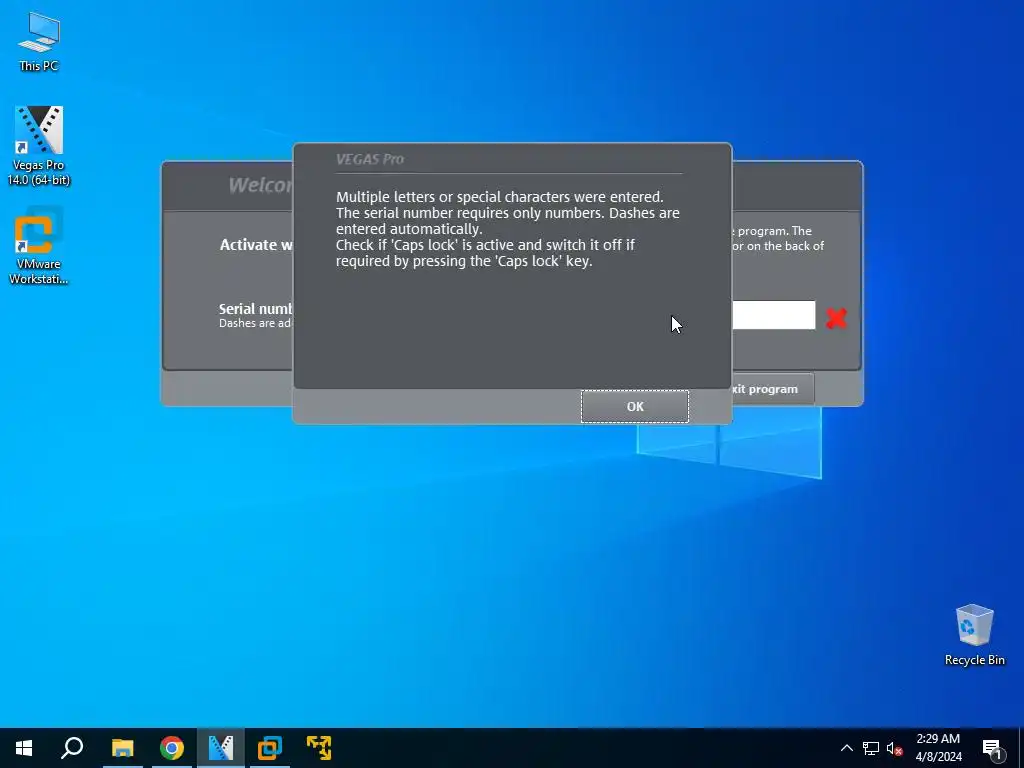1024x768 pixels.
Task: Open the Action Center notifications icon
Action: coord(992,748)
